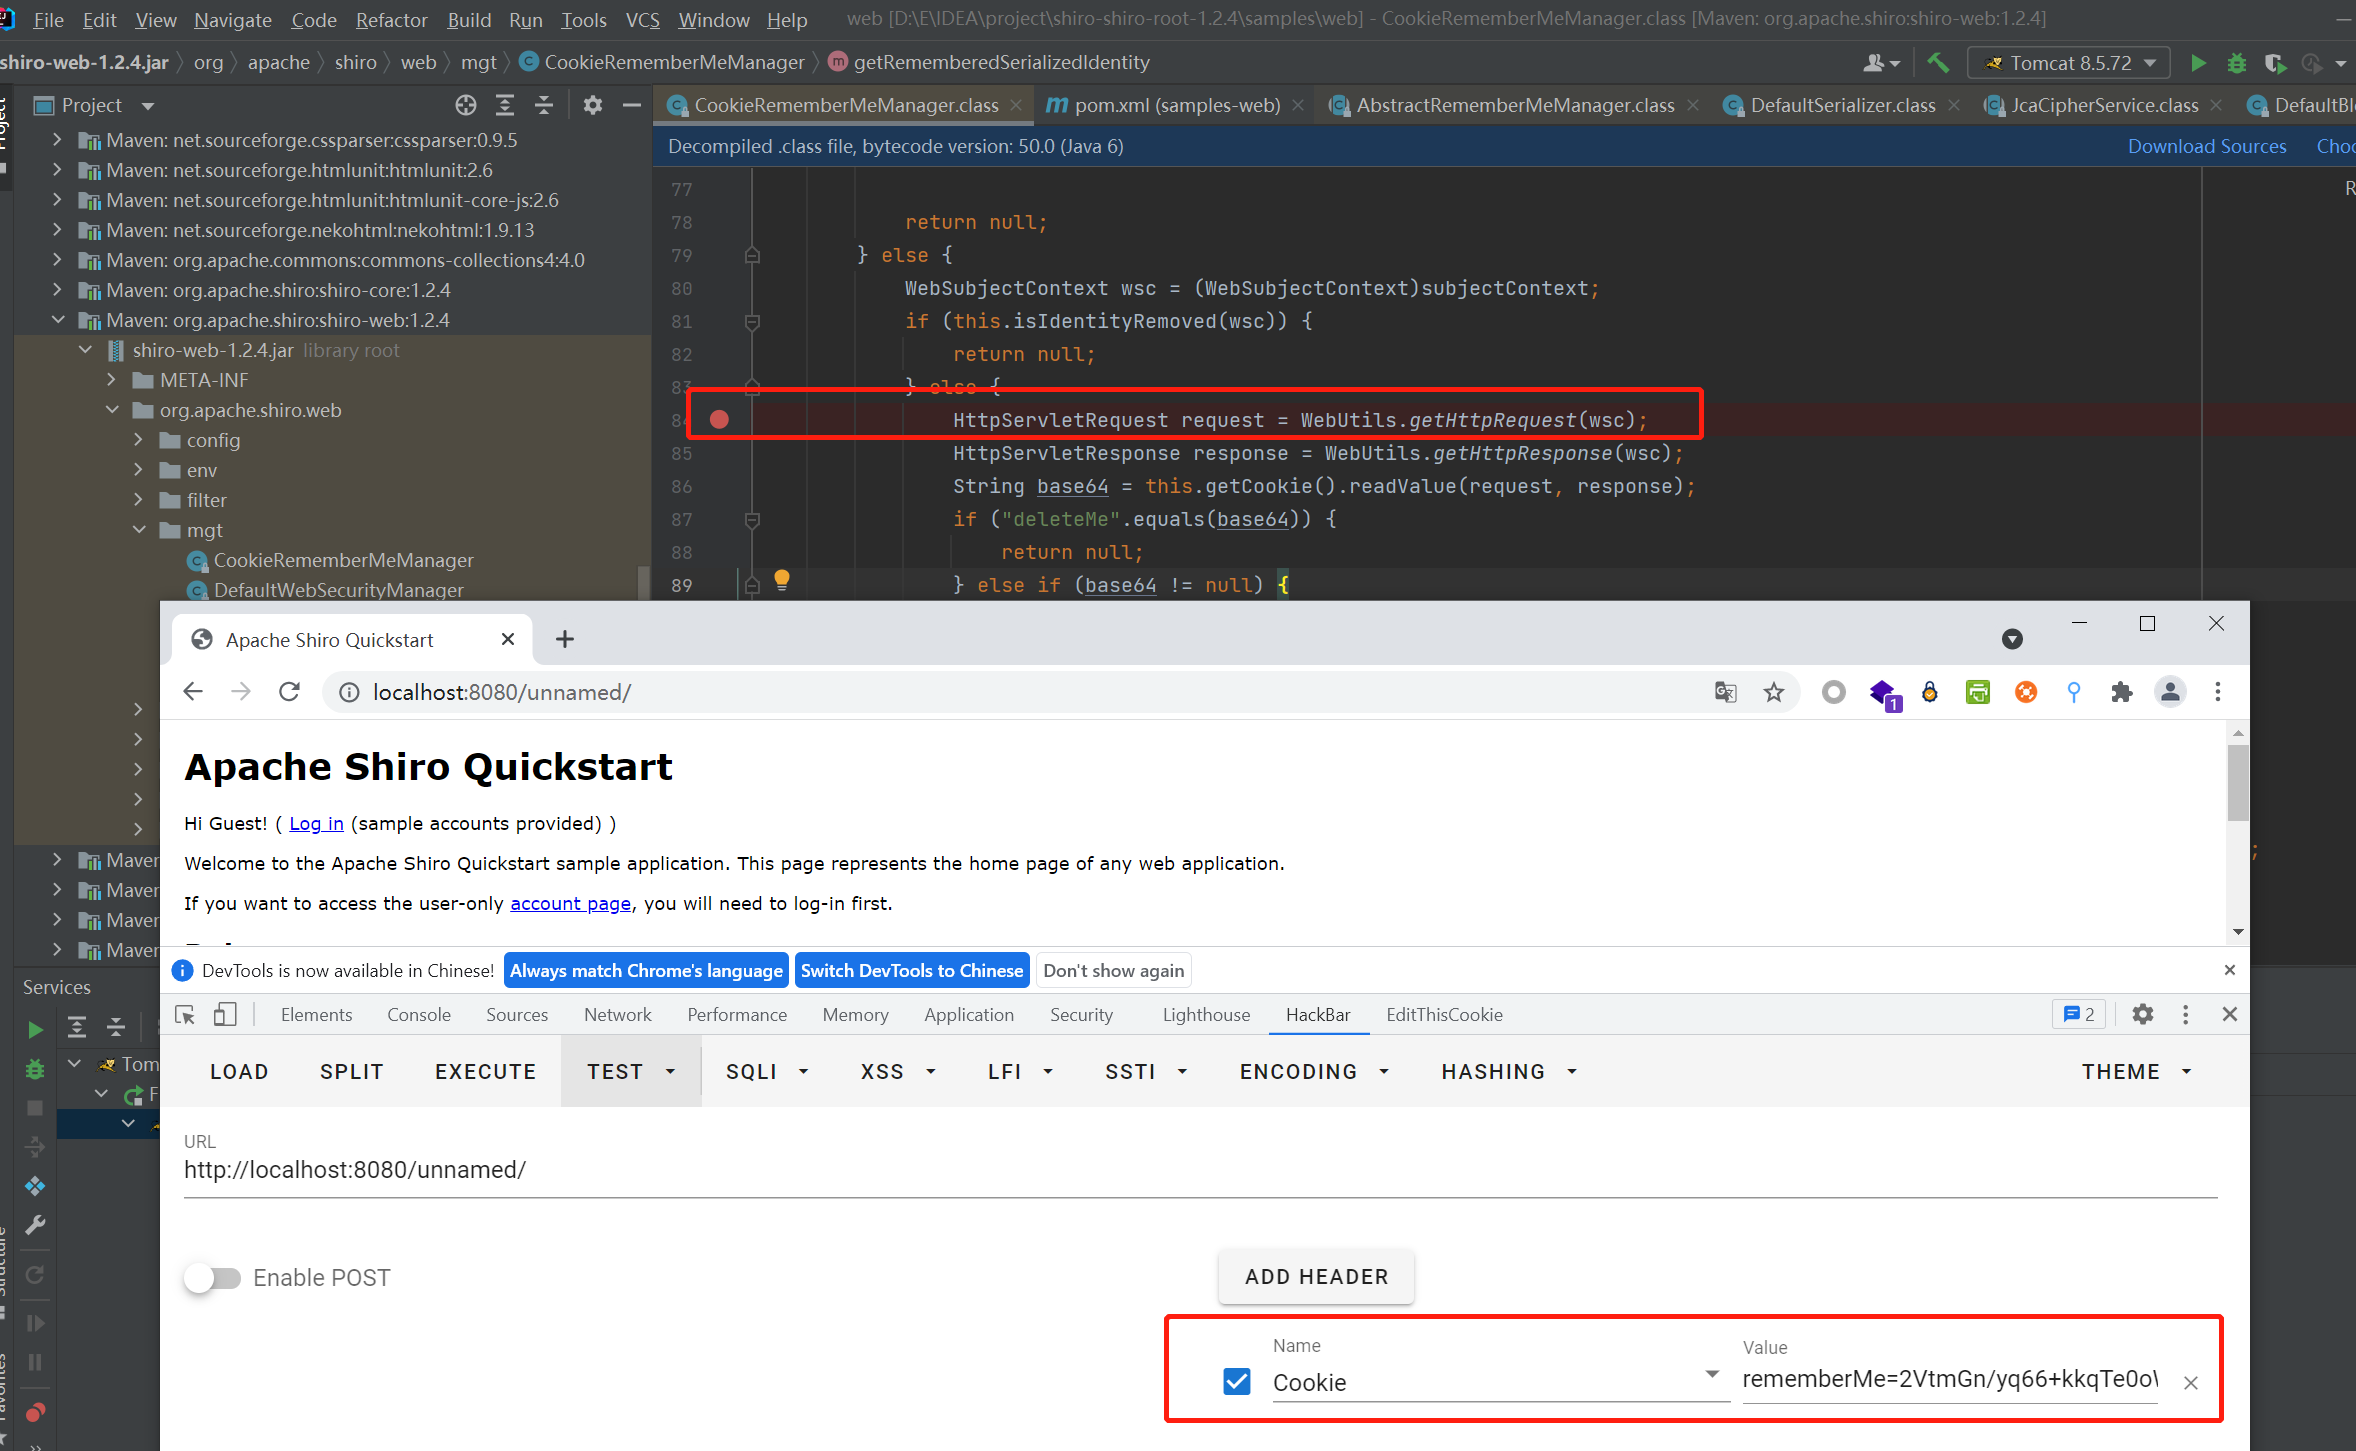The height and width of the screenshot is (1451, 2356).
Task: Open the Tomcat 8.5.72 run configuration dropdown
Action: 2069,63
